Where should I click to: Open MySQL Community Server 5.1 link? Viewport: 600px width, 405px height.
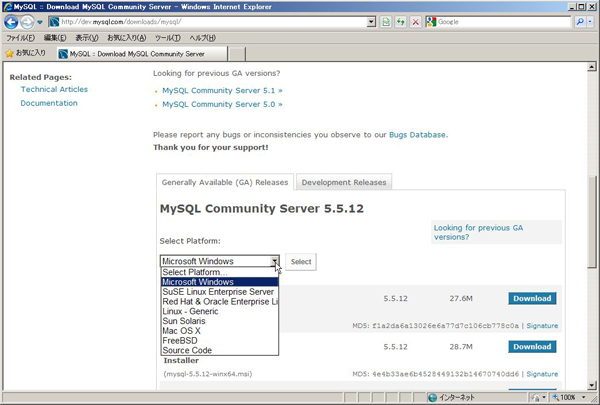[222, 91]
